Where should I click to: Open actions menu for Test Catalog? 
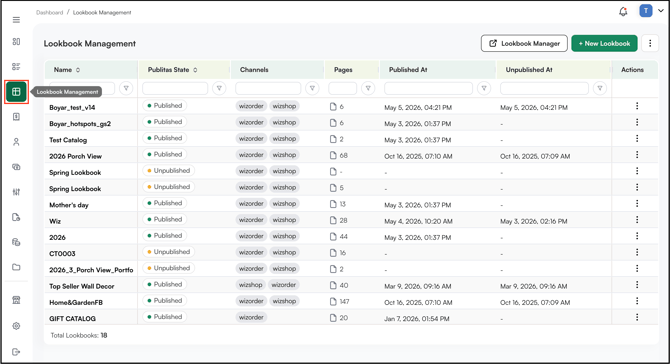point(637,138)
